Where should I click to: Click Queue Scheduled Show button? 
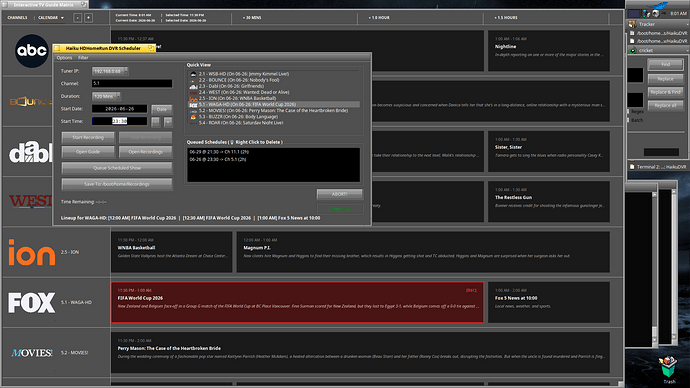tap(117, 168)
